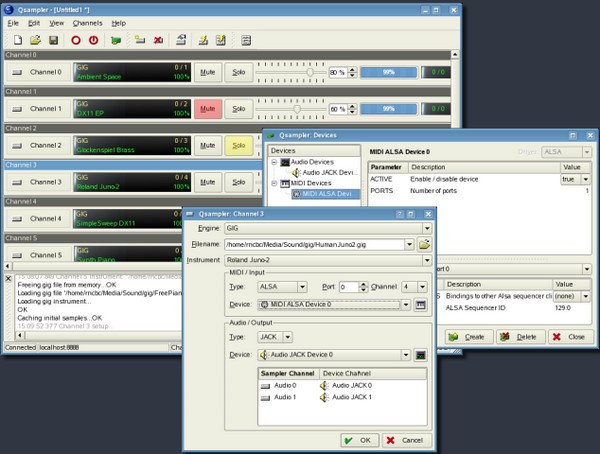Open a session file from the toolbar
Screen dimensions: 600x454
click(x=35, y=40)
